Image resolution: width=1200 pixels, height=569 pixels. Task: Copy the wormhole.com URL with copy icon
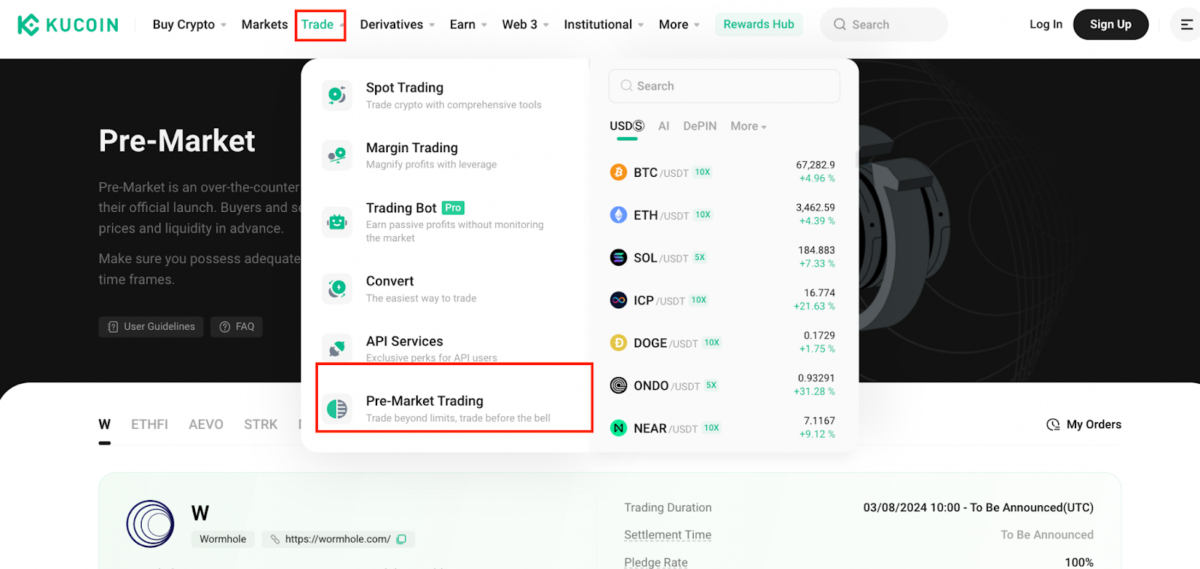point(401,539)
